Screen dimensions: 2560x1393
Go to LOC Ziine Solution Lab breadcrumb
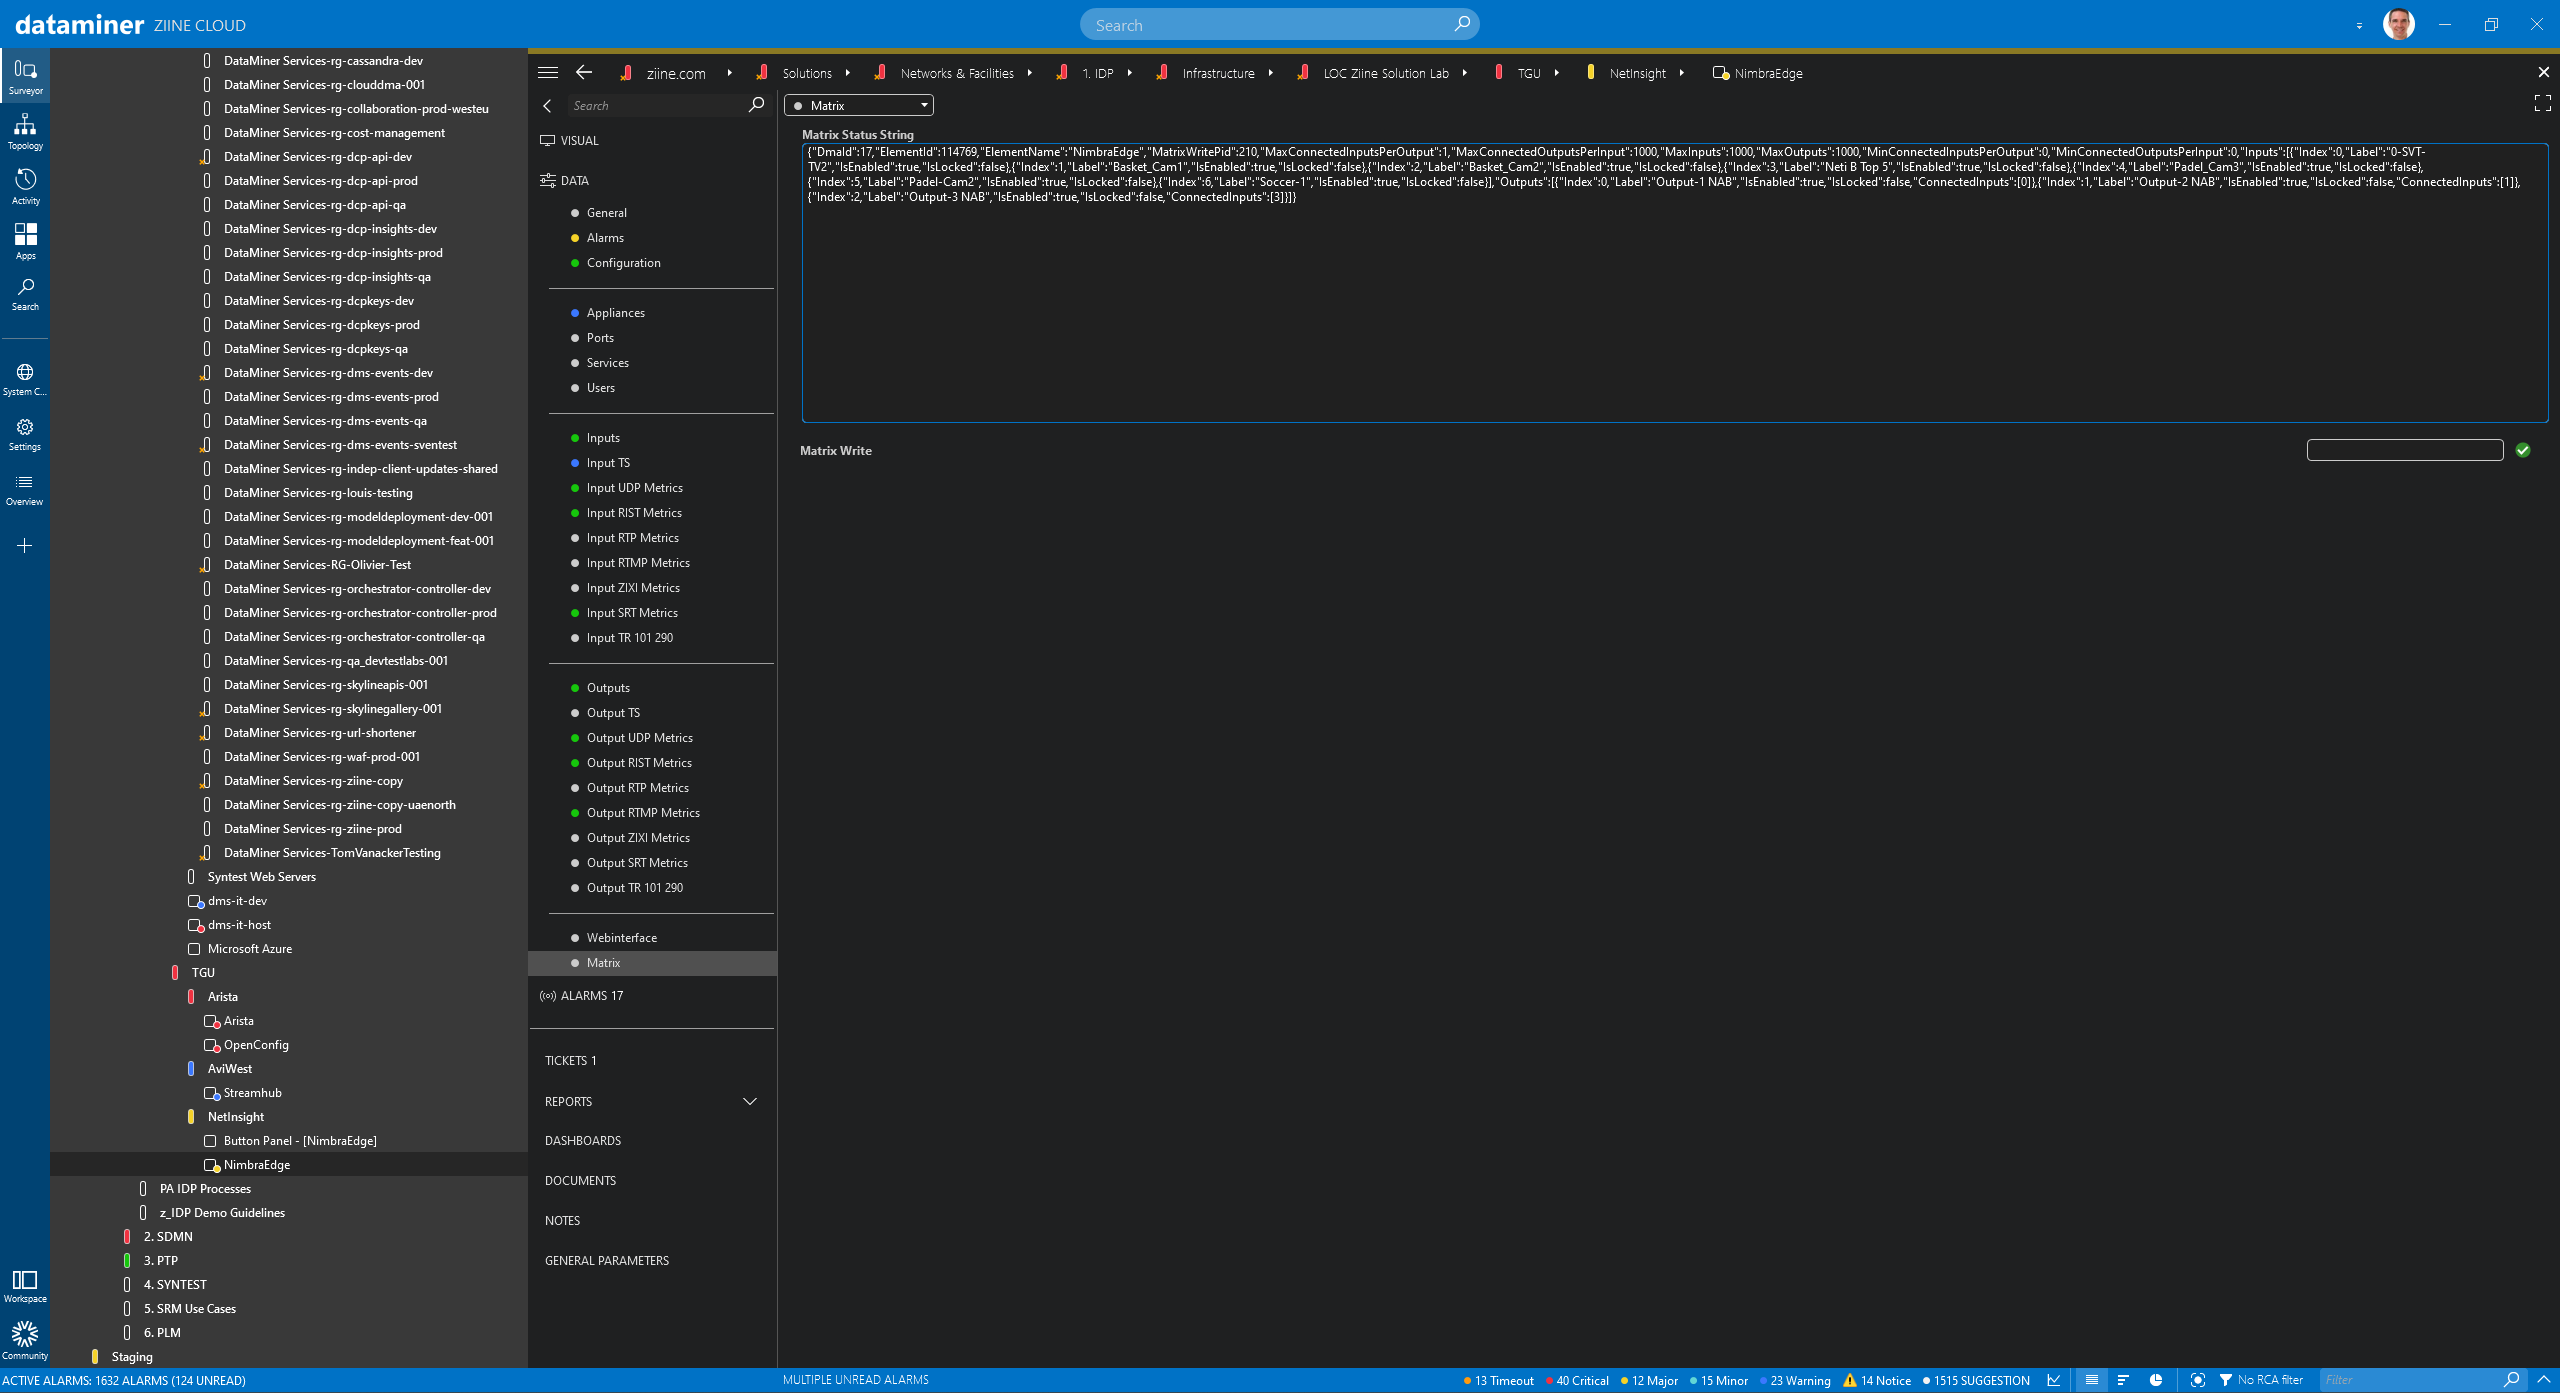[1386, 73]
